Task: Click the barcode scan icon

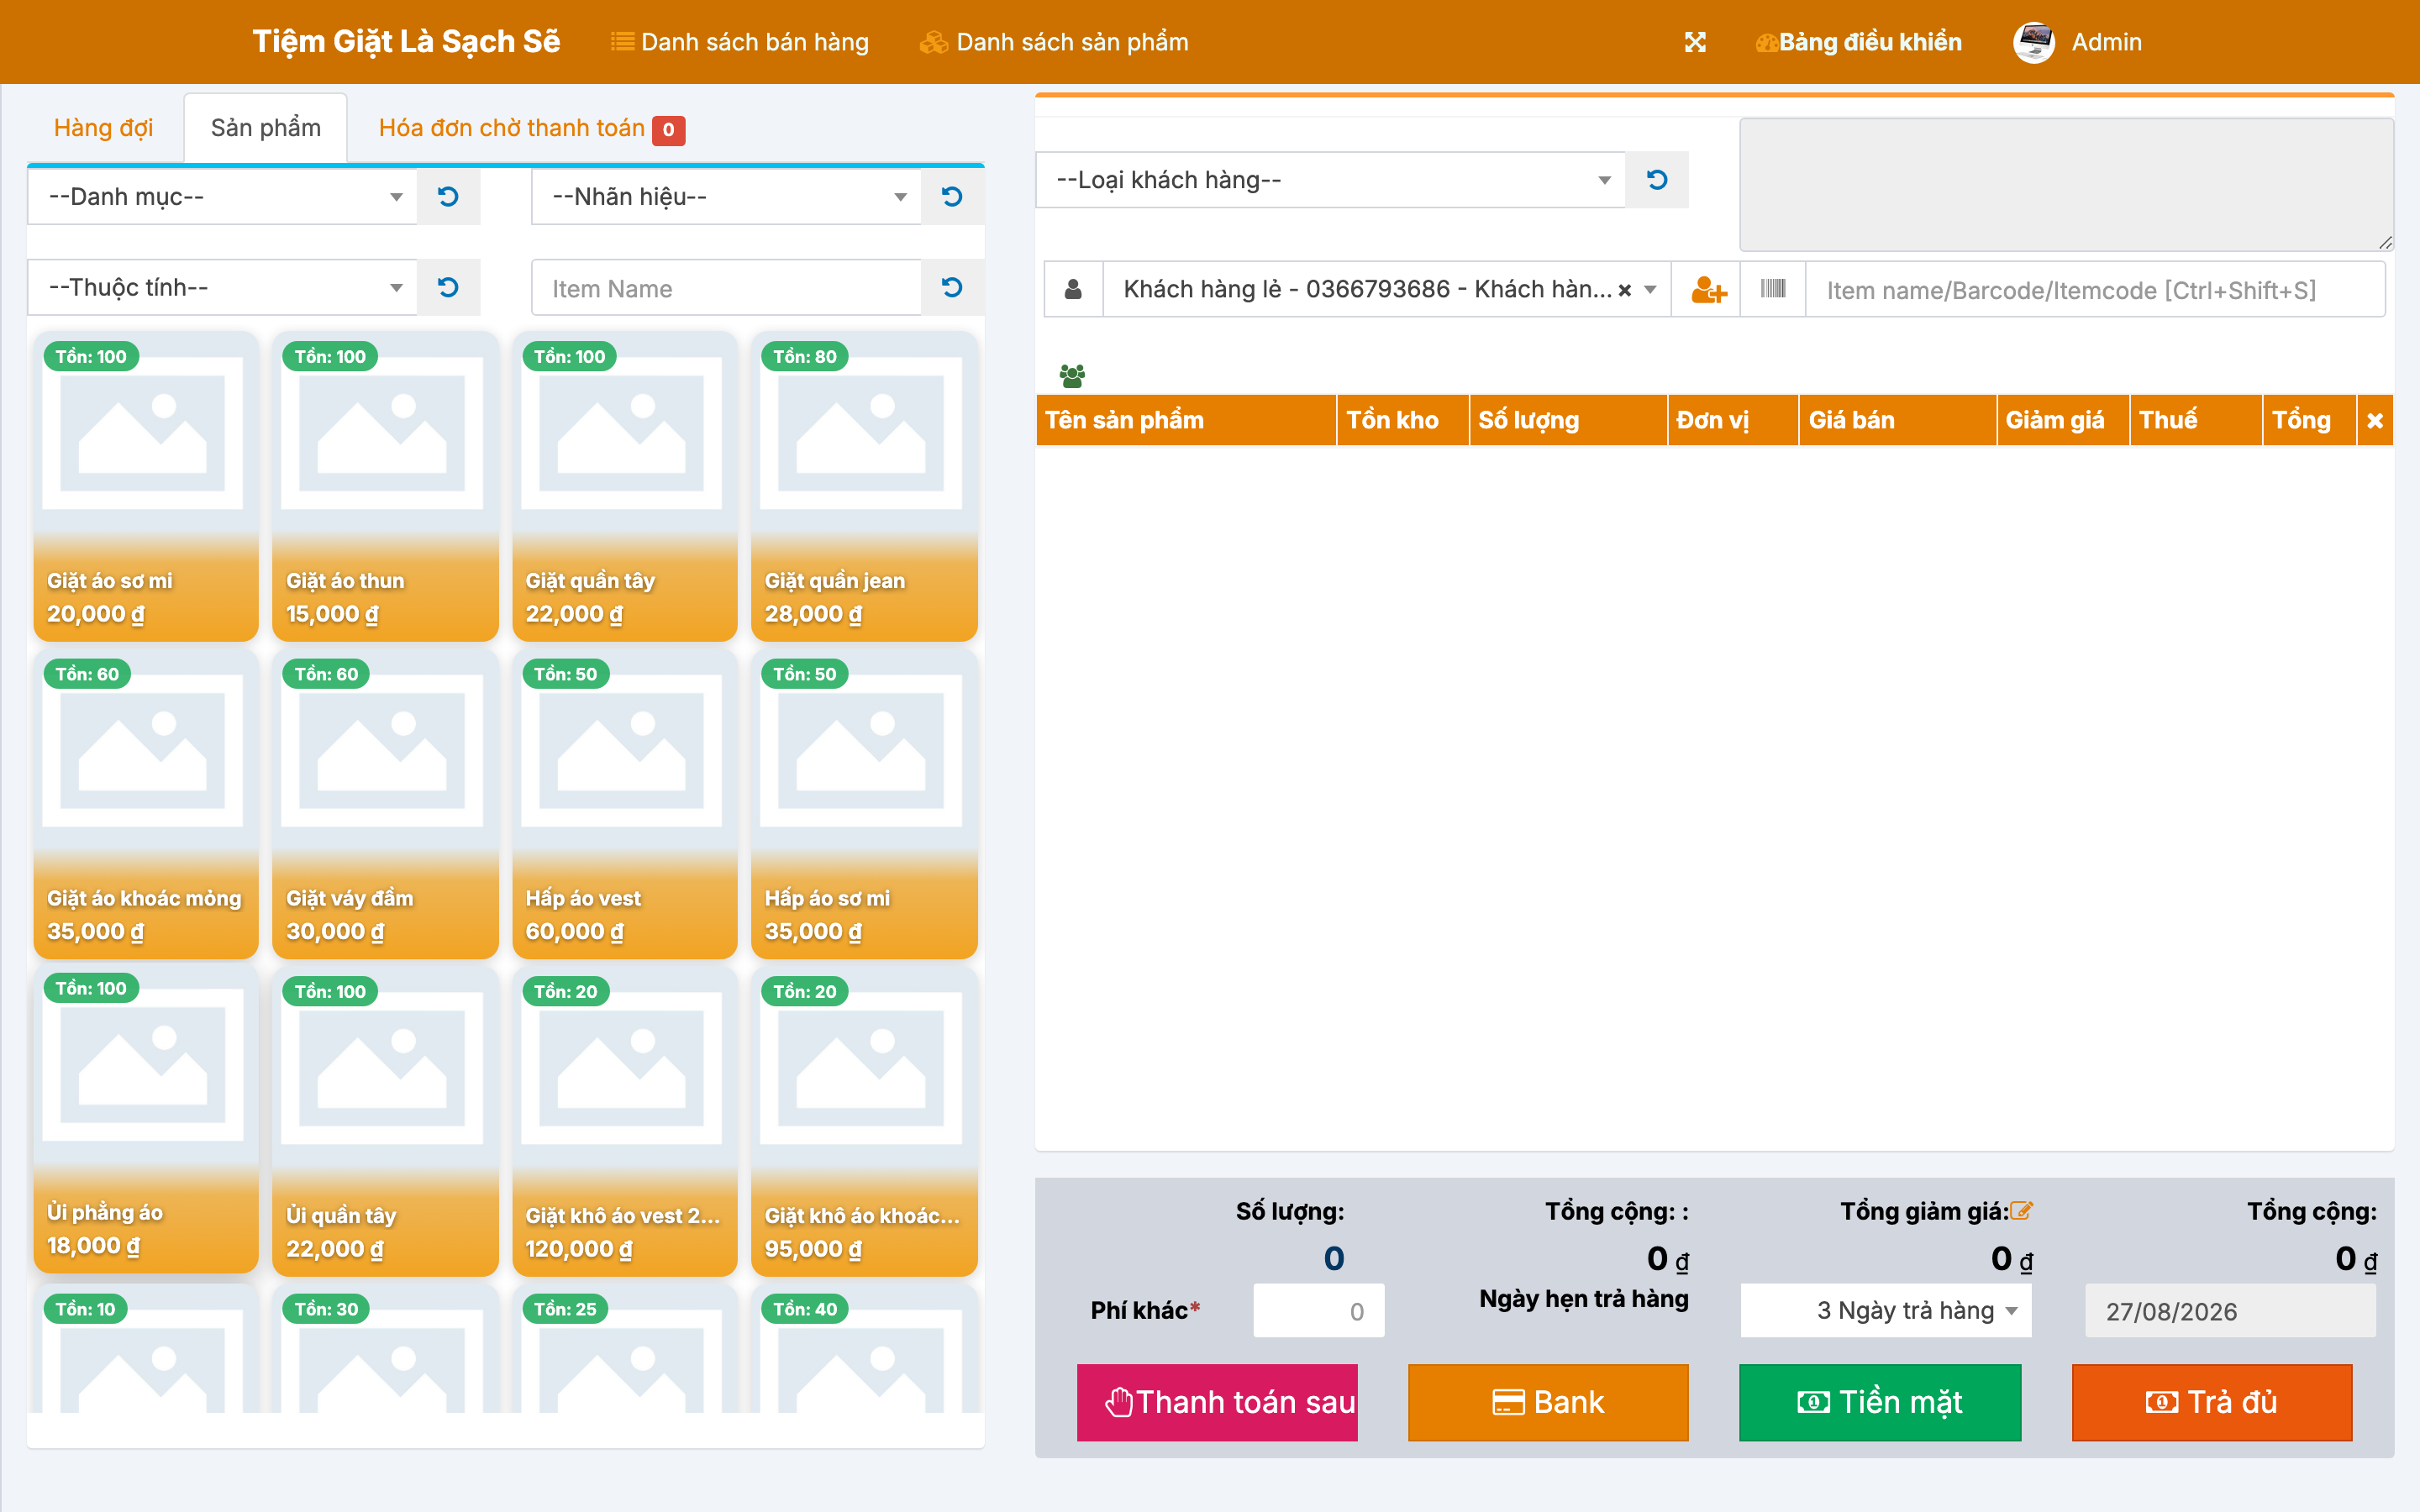Action: click(x=1773, y=290)
